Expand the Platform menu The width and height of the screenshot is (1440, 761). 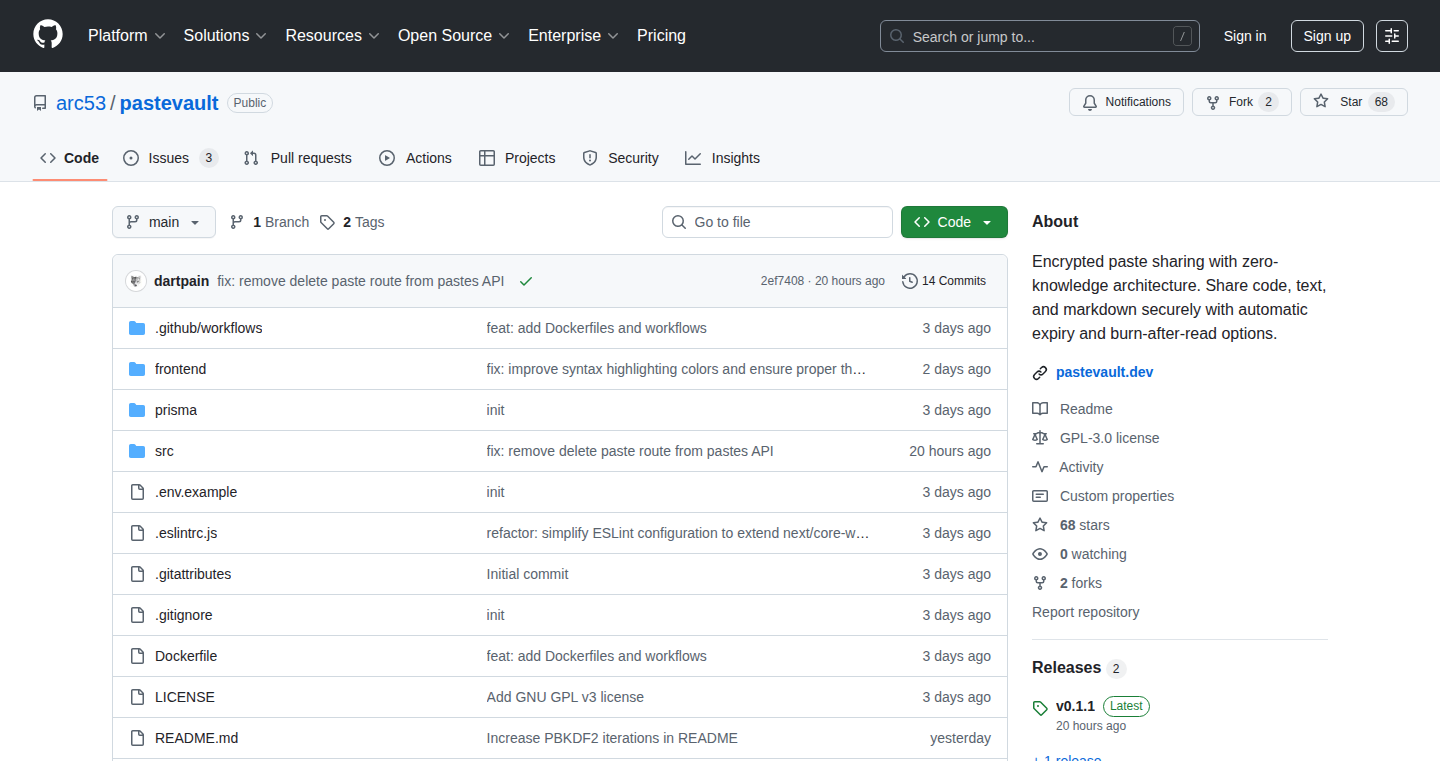tap(125, 36)
